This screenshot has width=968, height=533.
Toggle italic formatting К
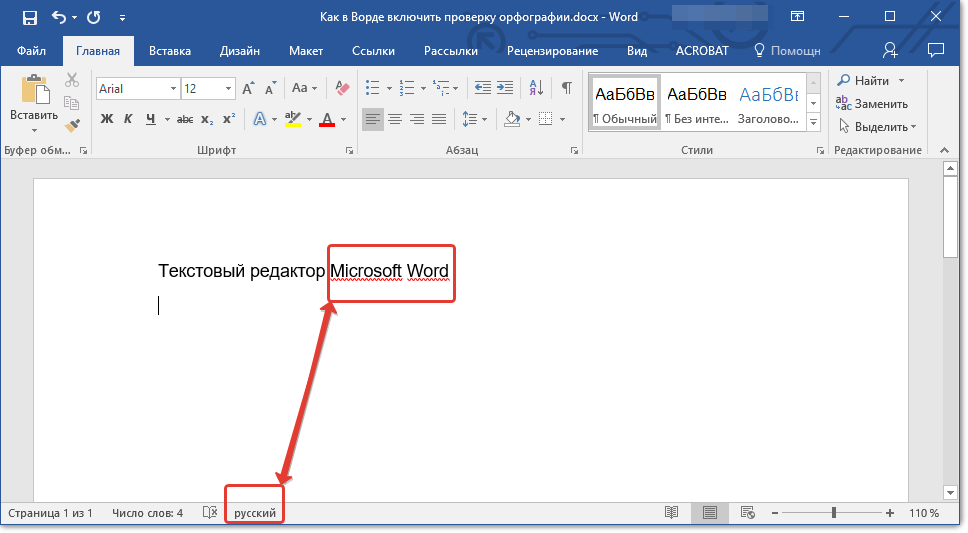coord(128,119)
